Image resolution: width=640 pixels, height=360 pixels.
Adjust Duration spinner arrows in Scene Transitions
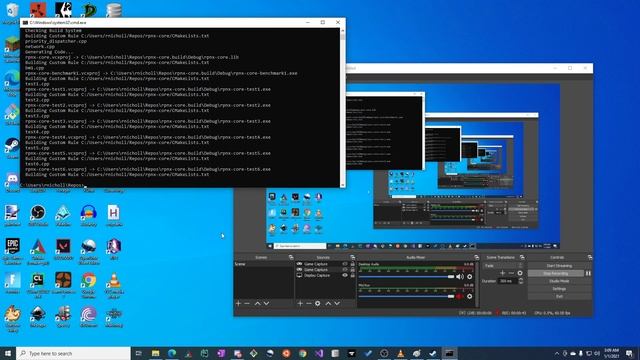point(521,281)
